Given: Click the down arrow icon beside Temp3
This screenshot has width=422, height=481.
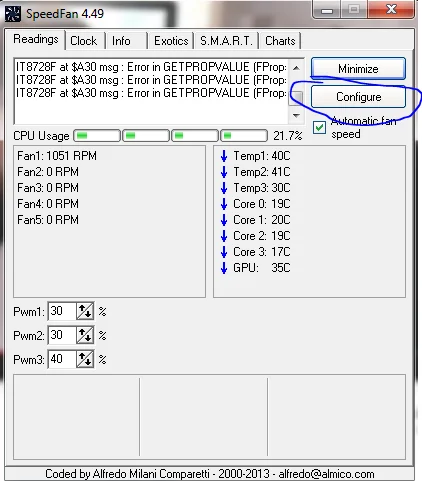Looking at the screenshot, I should [x=224, y=188].
